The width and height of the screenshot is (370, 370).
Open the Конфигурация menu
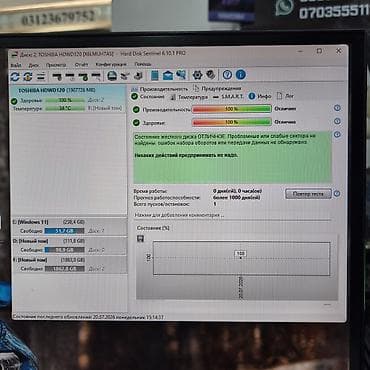pos(111,64)
